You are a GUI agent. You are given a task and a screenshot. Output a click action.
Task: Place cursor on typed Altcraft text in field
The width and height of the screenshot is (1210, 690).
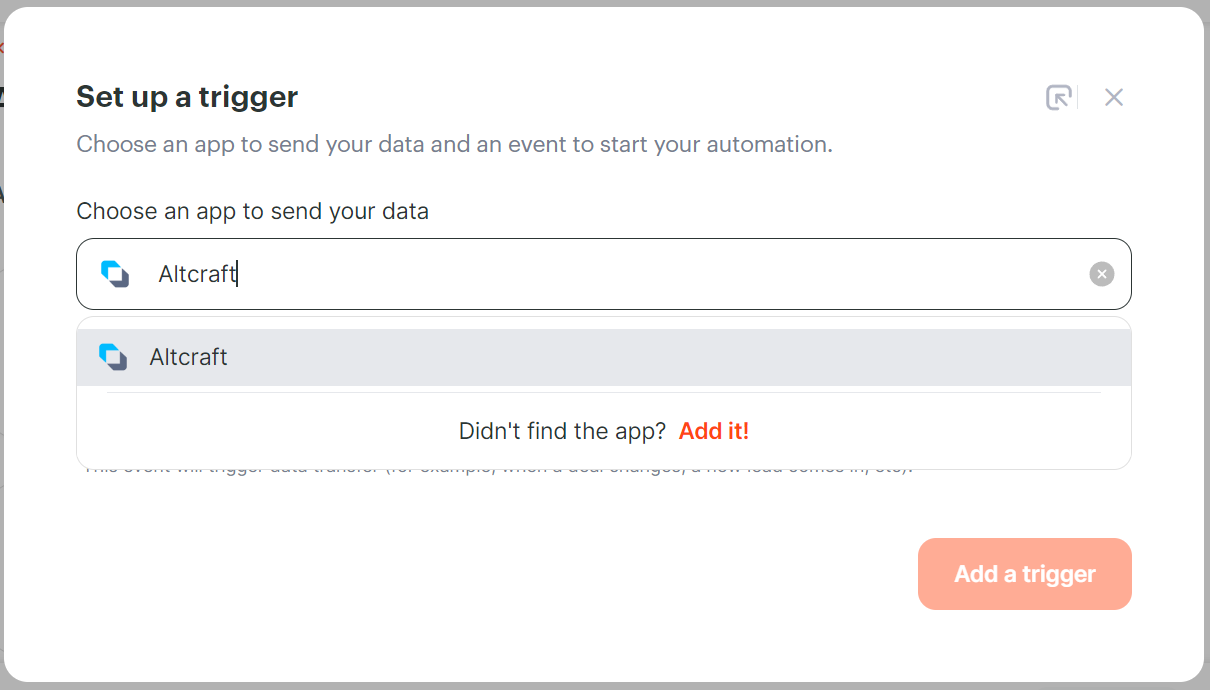pos(197,274)
